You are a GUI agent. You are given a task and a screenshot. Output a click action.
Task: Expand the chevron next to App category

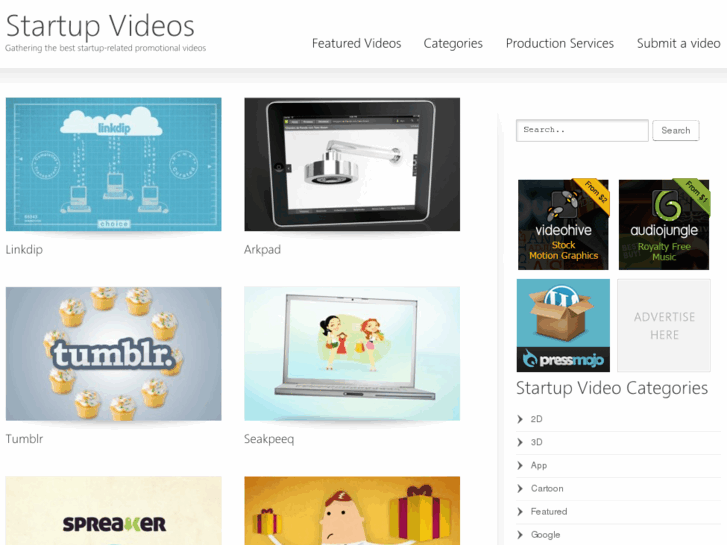click(520, 465)
